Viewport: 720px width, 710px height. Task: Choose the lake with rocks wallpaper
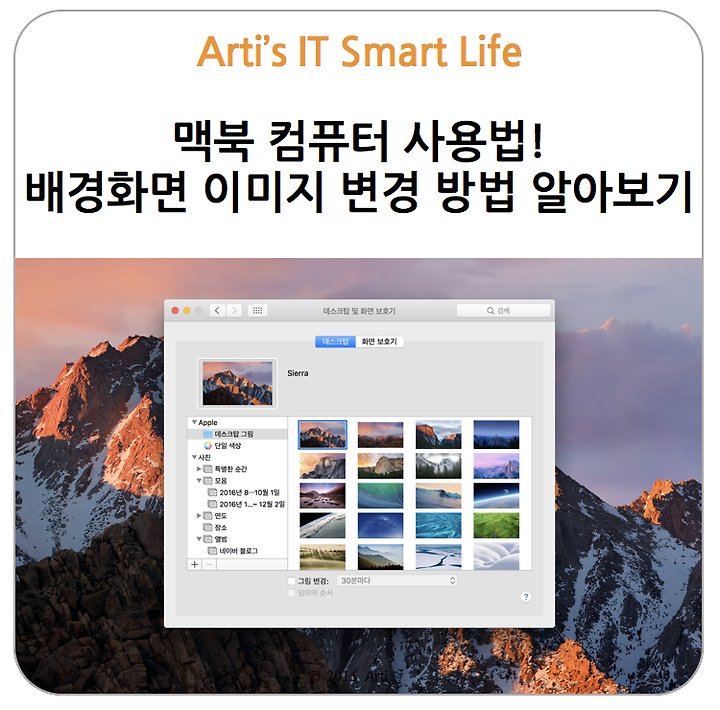[x=322, y=496]
